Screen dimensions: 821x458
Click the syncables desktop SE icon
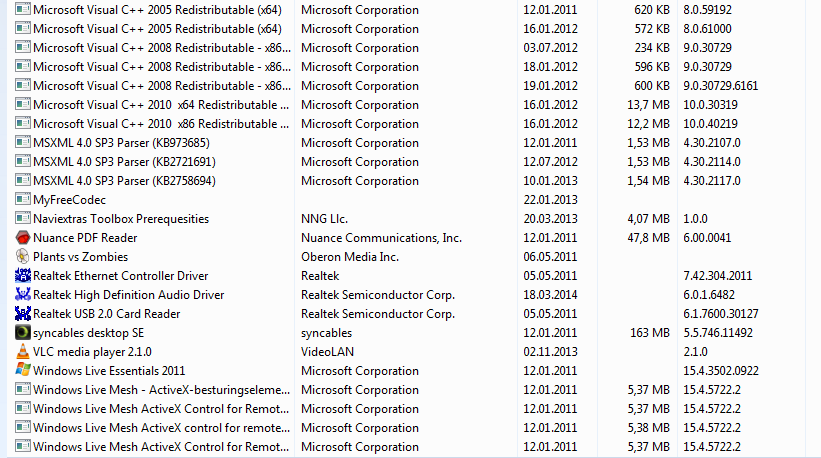click(x=23, y=332)
